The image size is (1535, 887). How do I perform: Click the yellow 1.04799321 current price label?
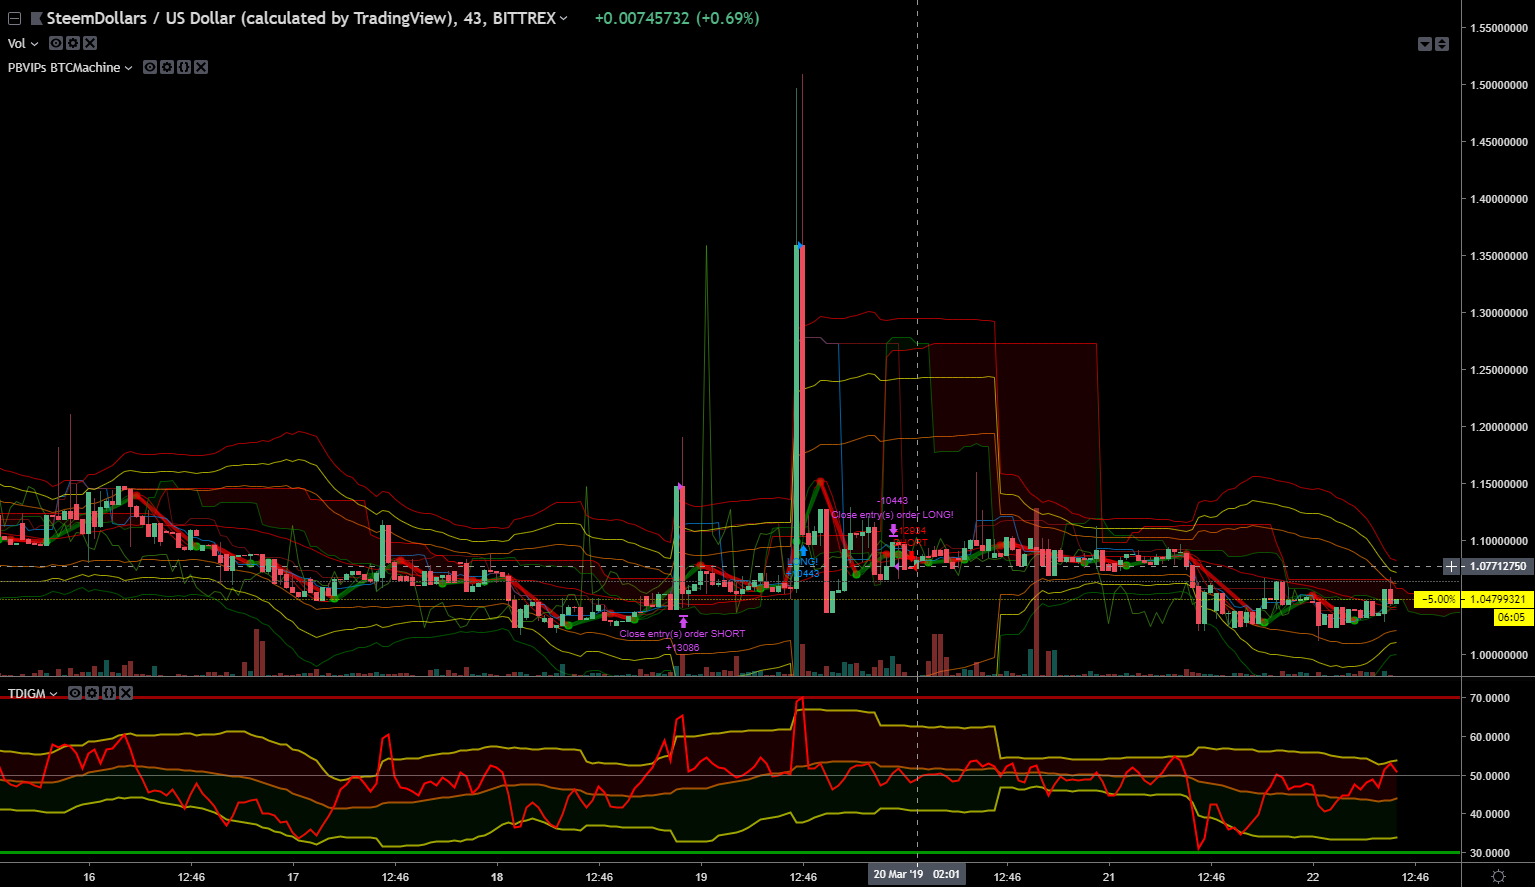[x=1497, y=599]
